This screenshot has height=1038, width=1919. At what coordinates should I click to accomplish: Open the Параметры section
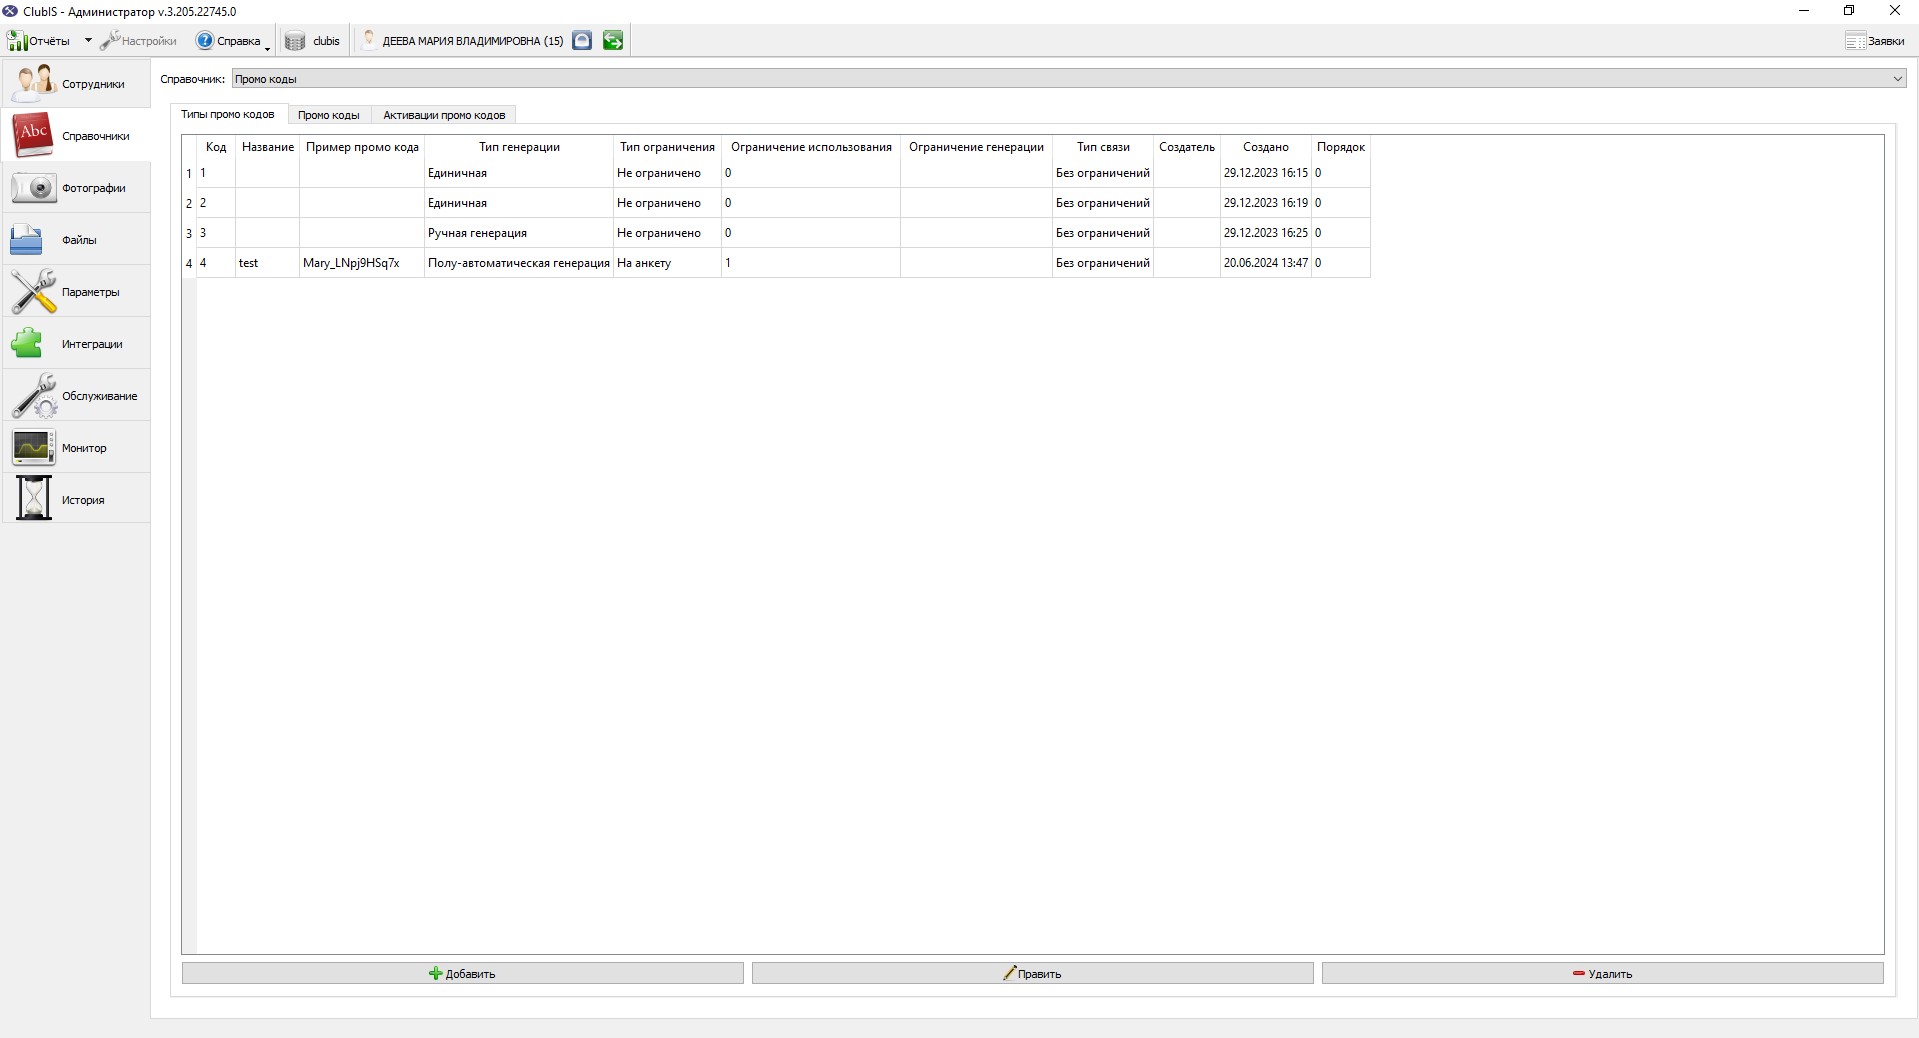tap(76, 292)
